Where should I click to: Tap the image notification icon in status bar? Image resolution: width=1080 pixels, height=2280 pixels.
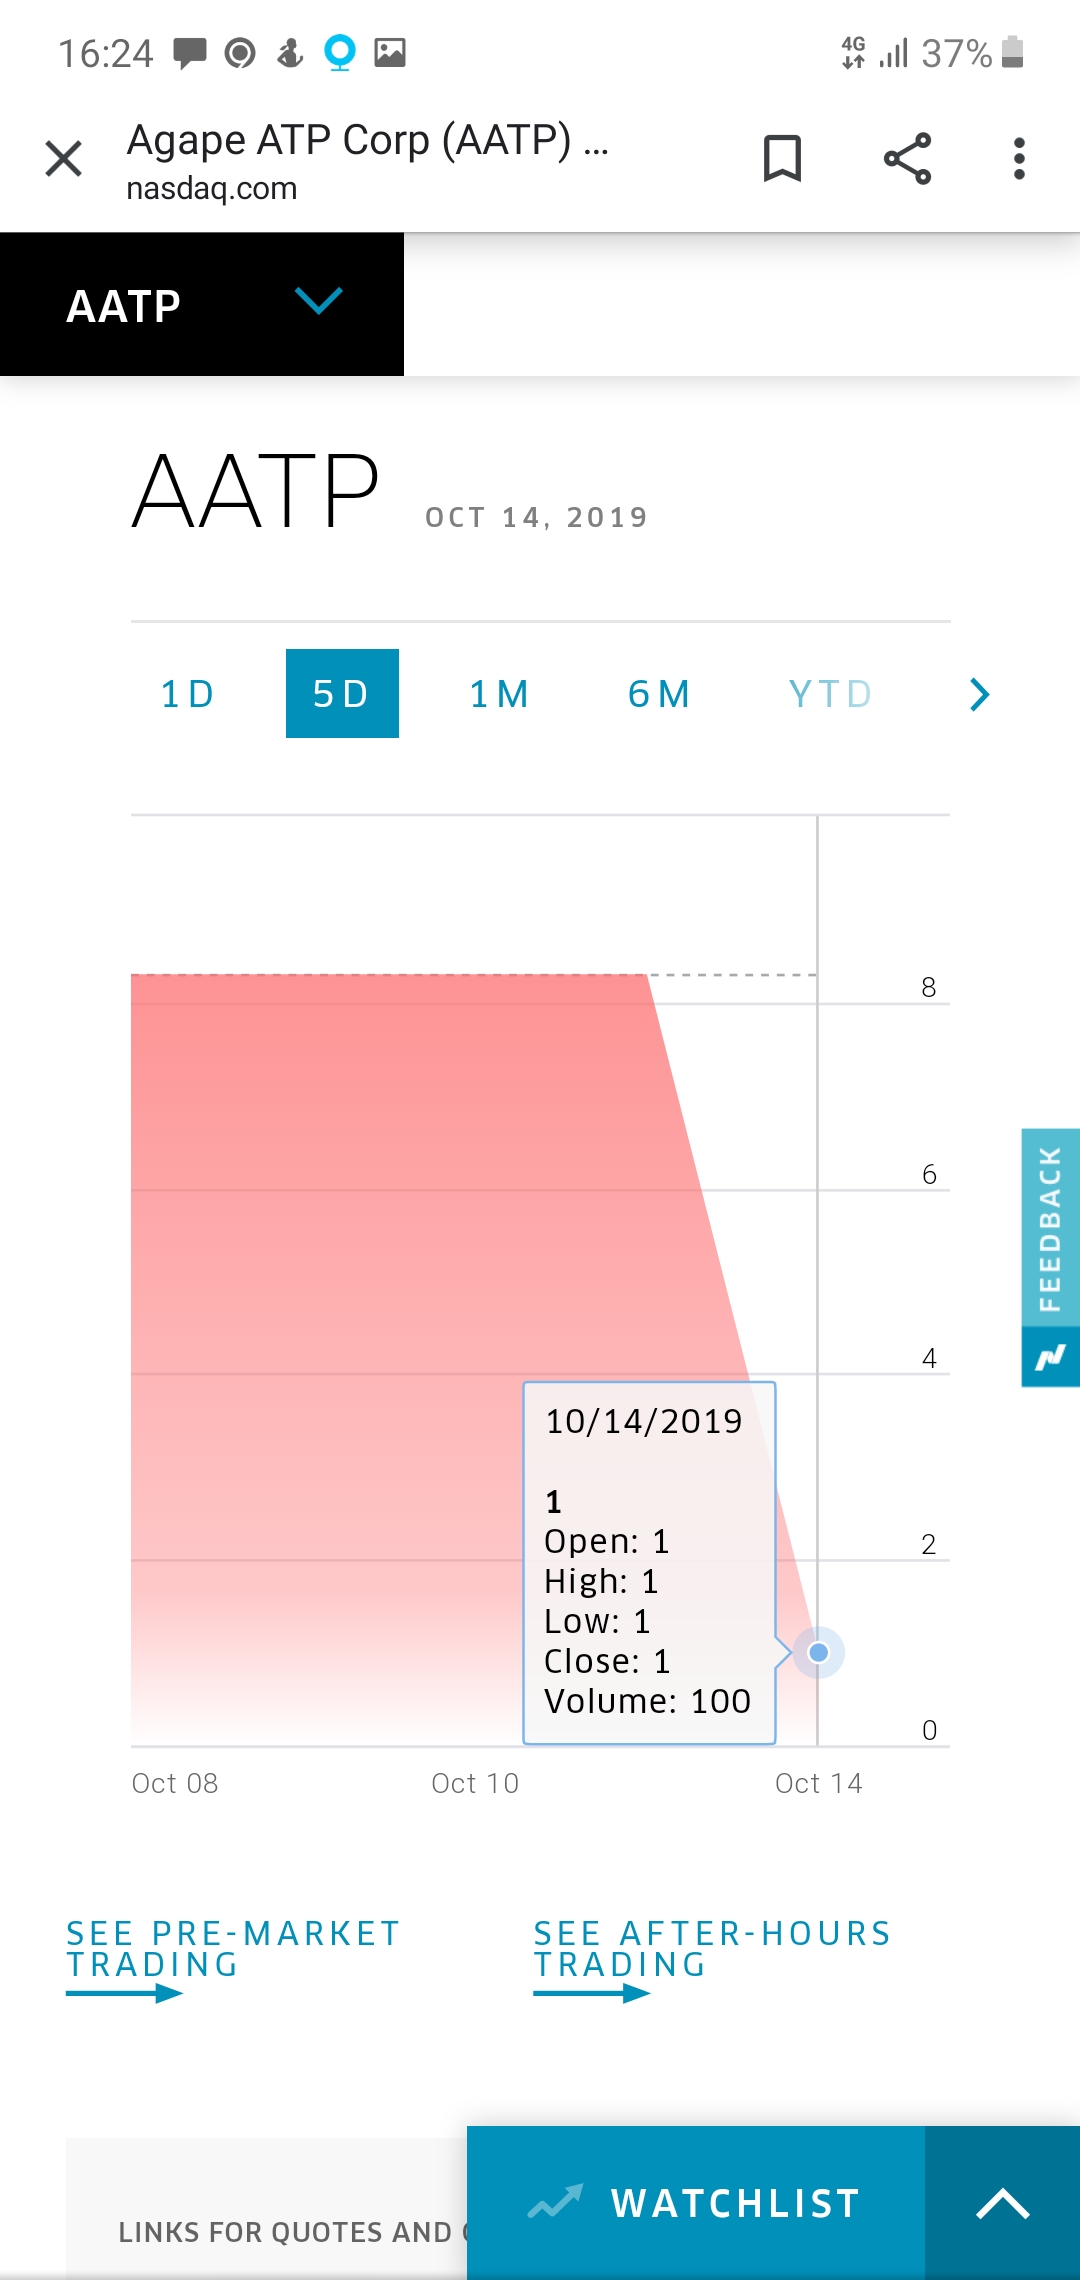click(390, 52)
